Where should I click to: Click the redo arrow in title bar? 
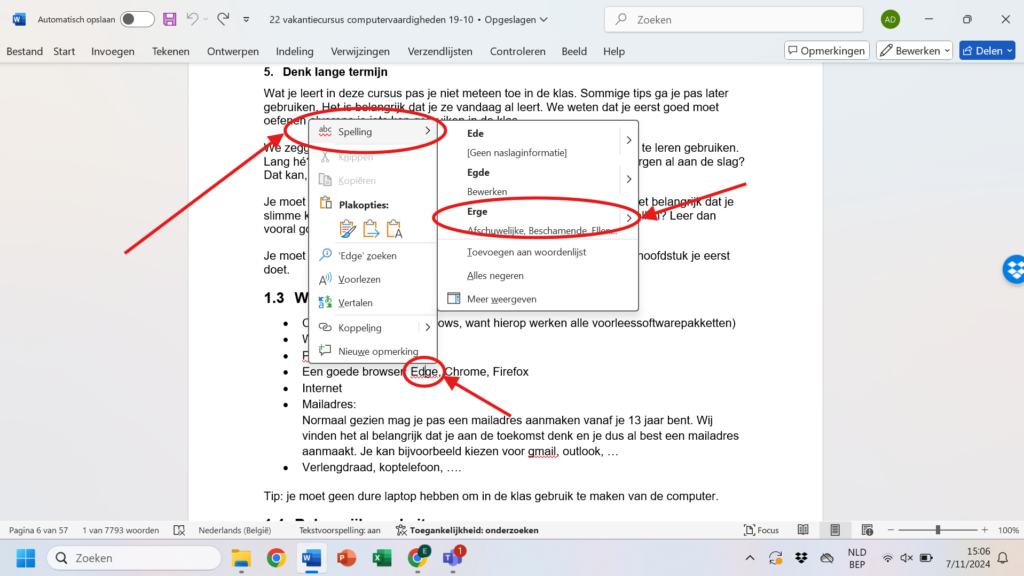coord(222,19)
